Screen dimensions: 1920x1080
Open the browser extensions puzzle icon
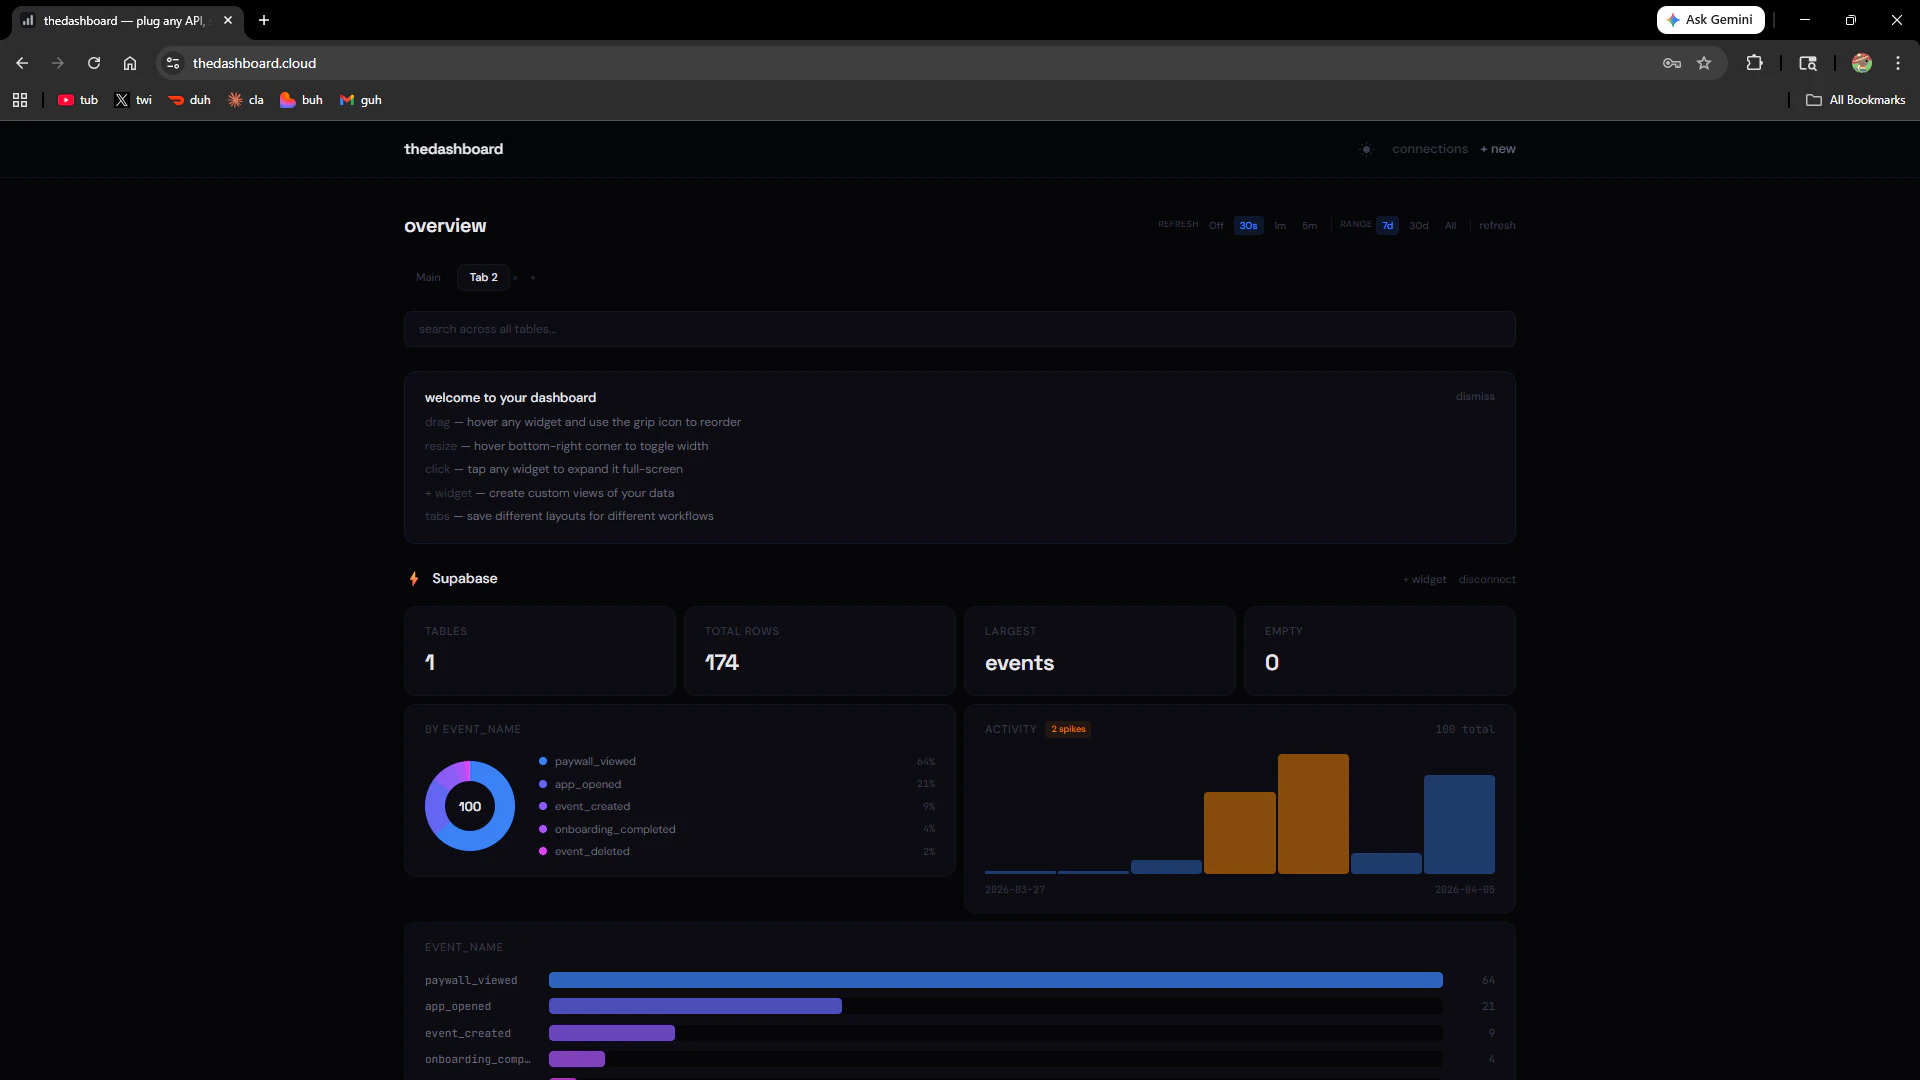[x=1756, y=62]
